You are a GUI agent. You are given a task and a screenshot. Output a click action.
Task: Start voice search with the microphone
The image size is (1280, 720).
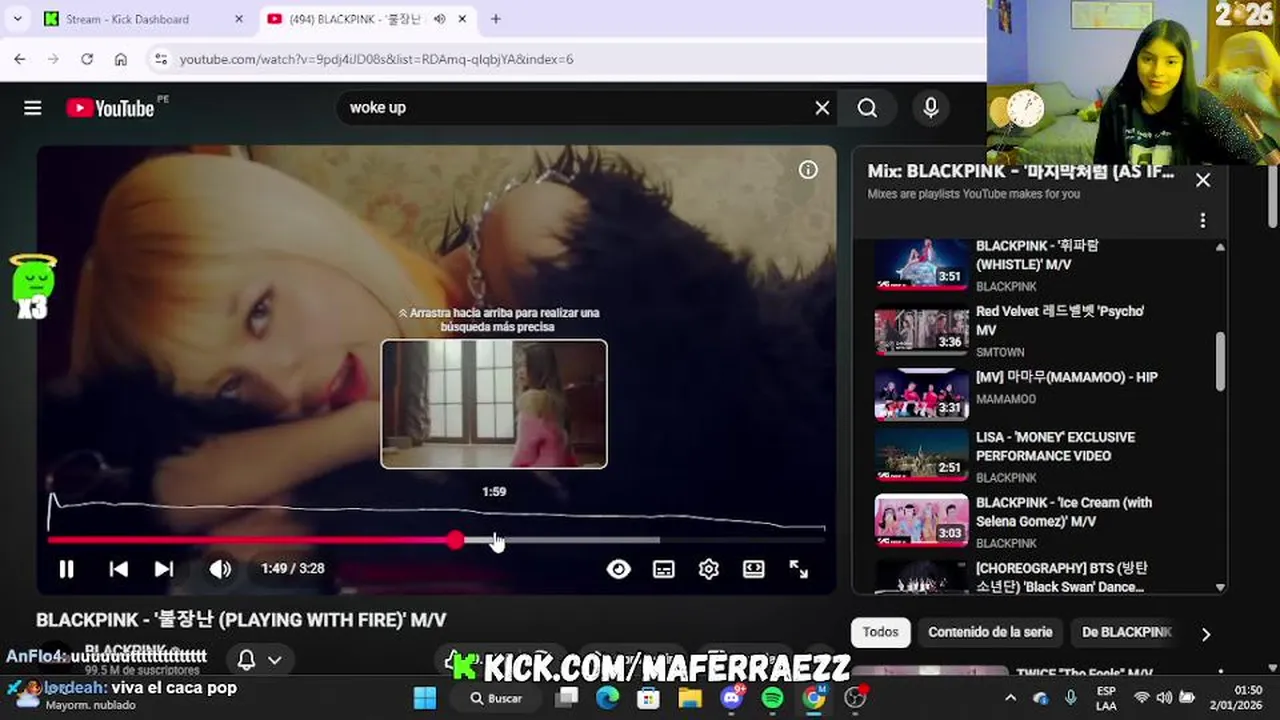(931, 108)
